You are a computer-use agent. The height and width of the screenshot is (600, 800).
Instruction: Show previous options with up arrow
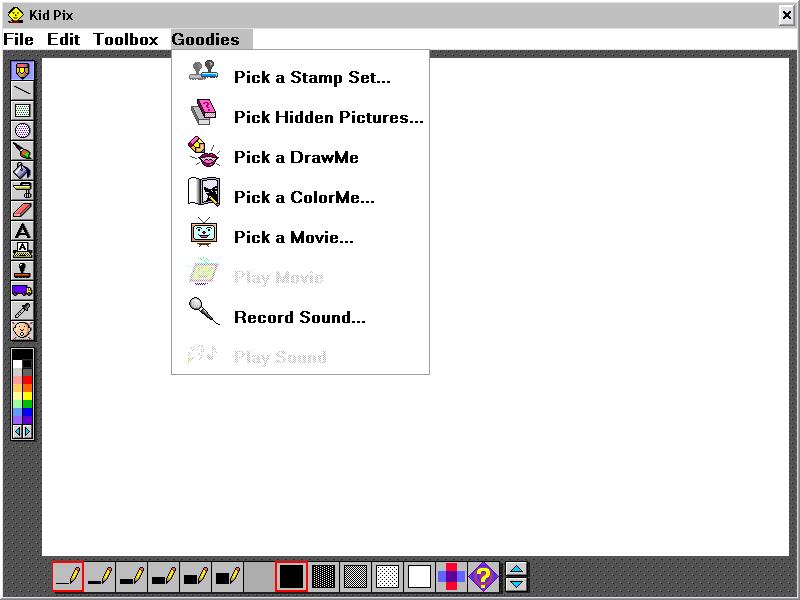coord(516,569)
